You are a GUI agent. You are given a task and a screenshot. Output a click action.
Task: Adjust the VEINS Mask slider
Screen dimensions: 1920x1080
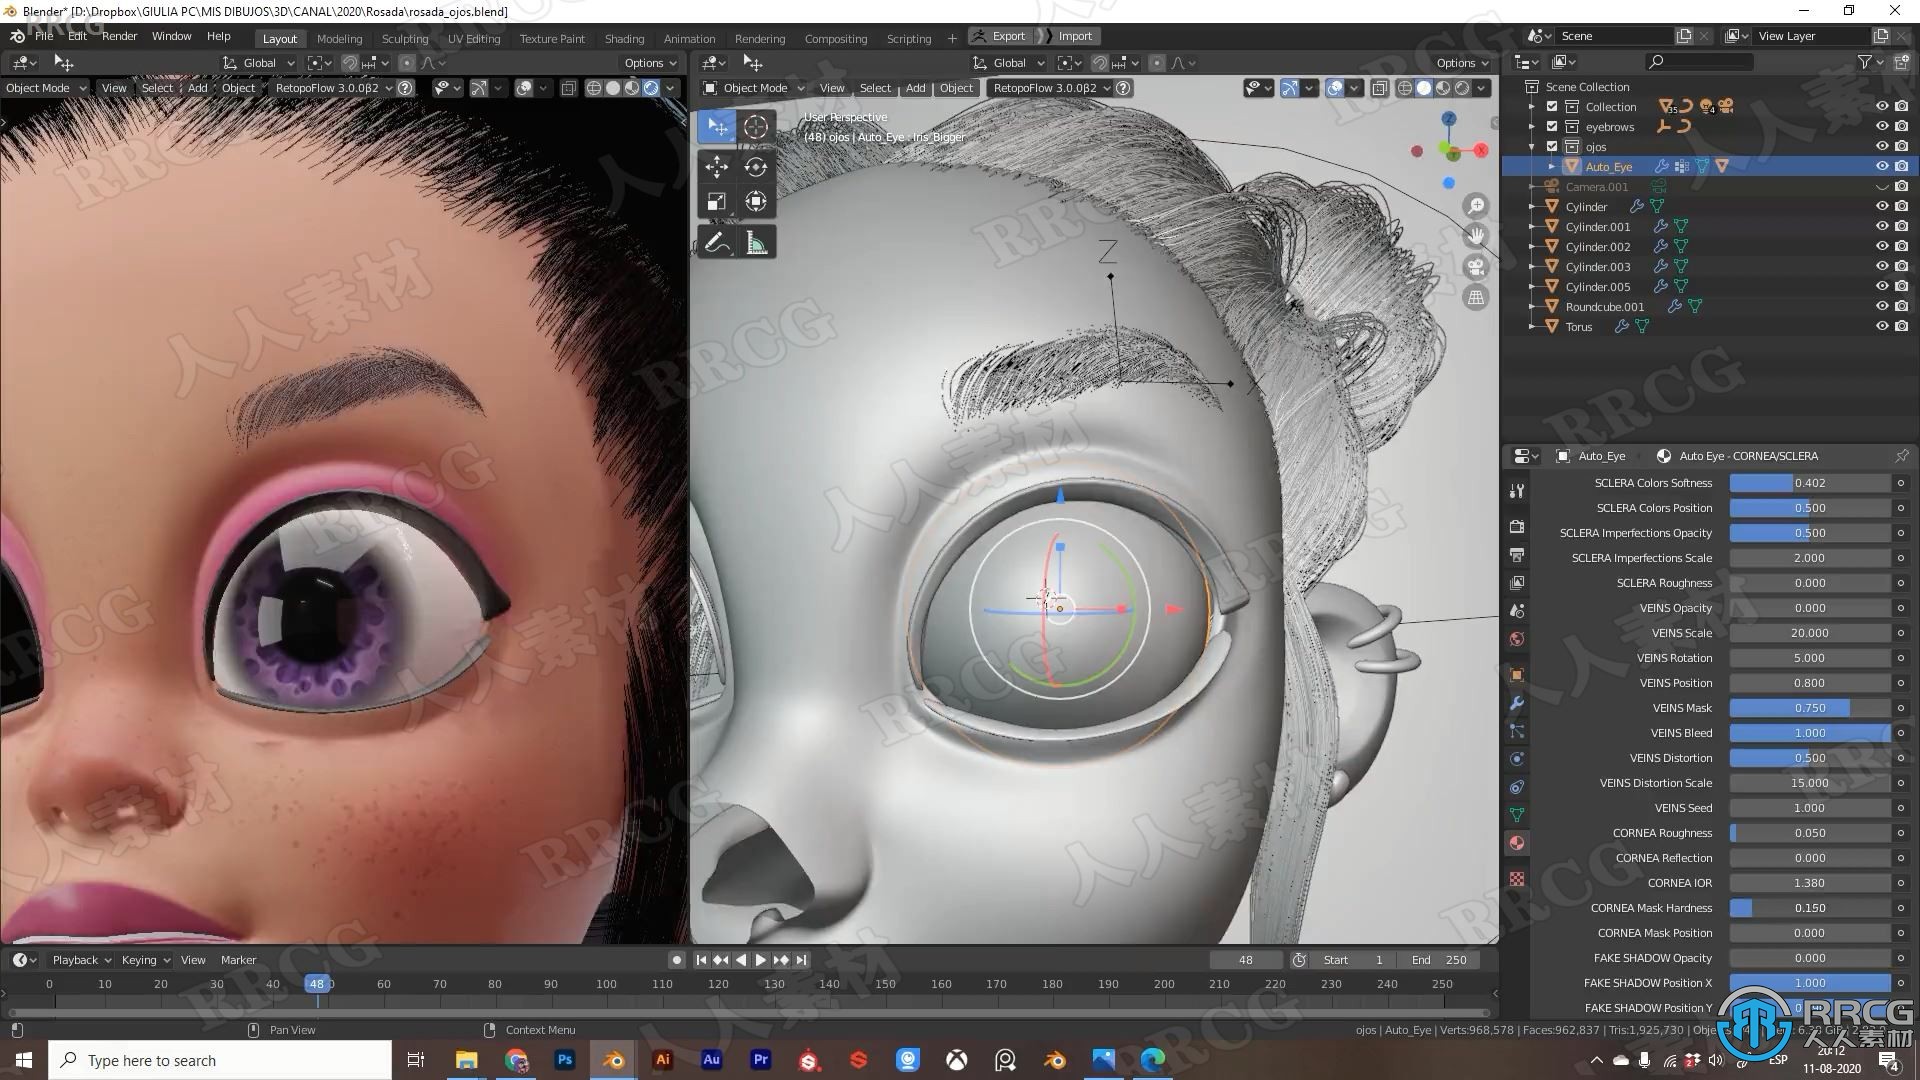click(x=1810, y=708)
